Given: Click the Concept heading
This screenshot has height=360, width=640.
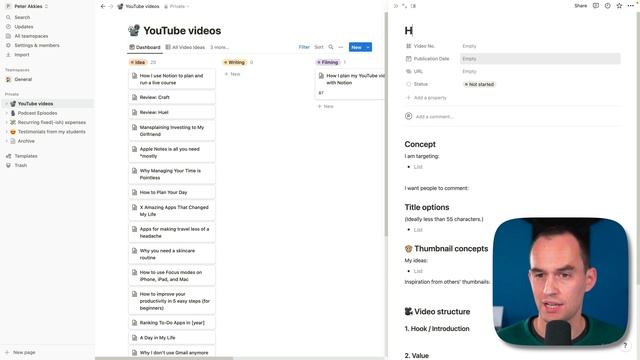Looking at the screenshot, I should point(420,144).
